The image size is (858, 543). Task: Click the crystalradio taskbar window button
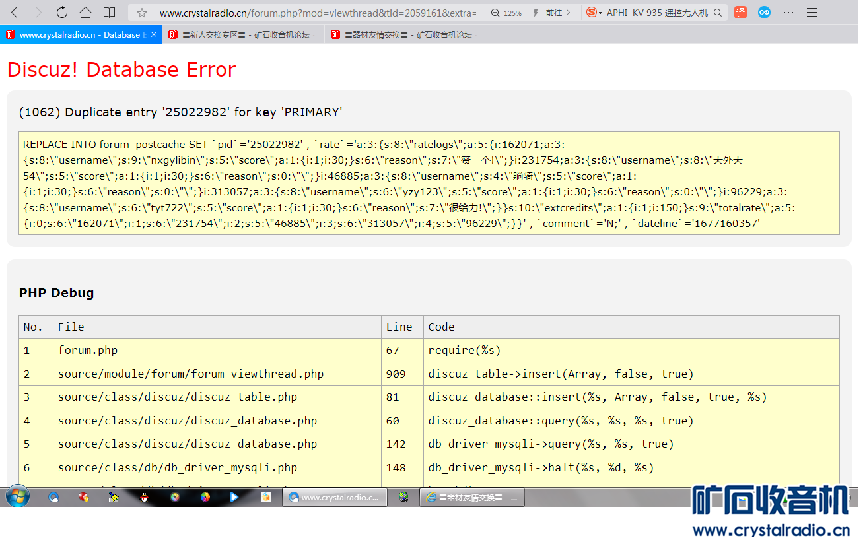333,496
